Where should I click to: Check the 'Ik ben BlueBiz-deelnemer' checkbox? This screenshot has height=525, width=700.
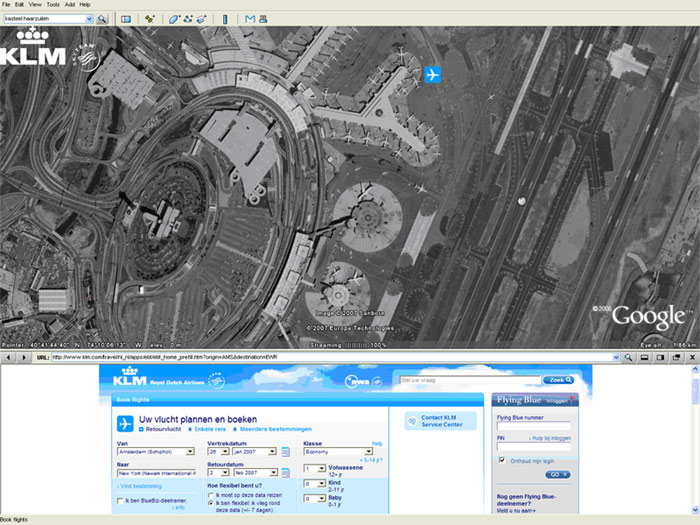point(120,501)
